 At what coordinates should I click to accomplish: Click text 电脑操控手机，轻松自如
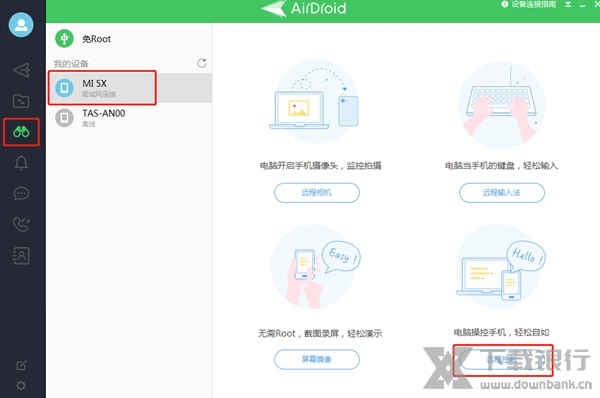pos(501,332)
